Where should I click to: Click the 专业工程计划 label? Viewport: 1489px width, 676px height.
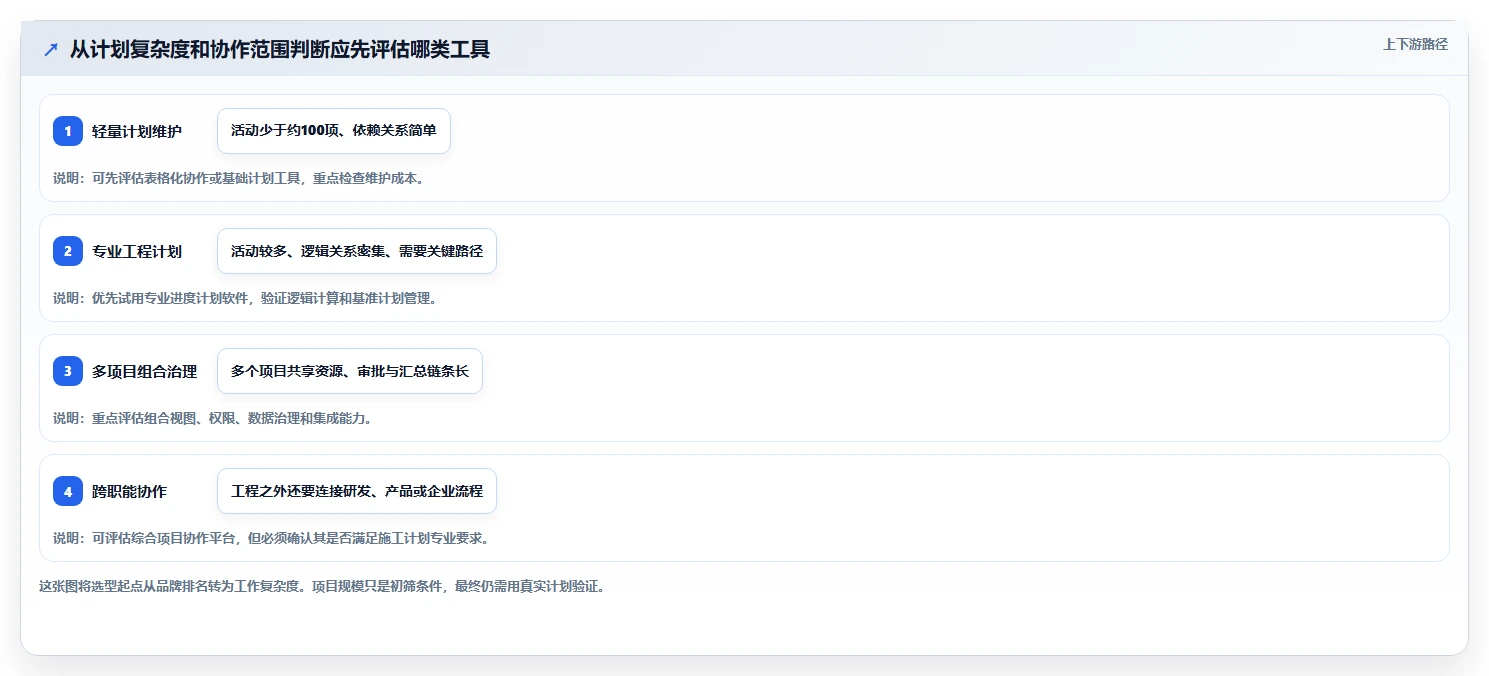coord(137,251)
